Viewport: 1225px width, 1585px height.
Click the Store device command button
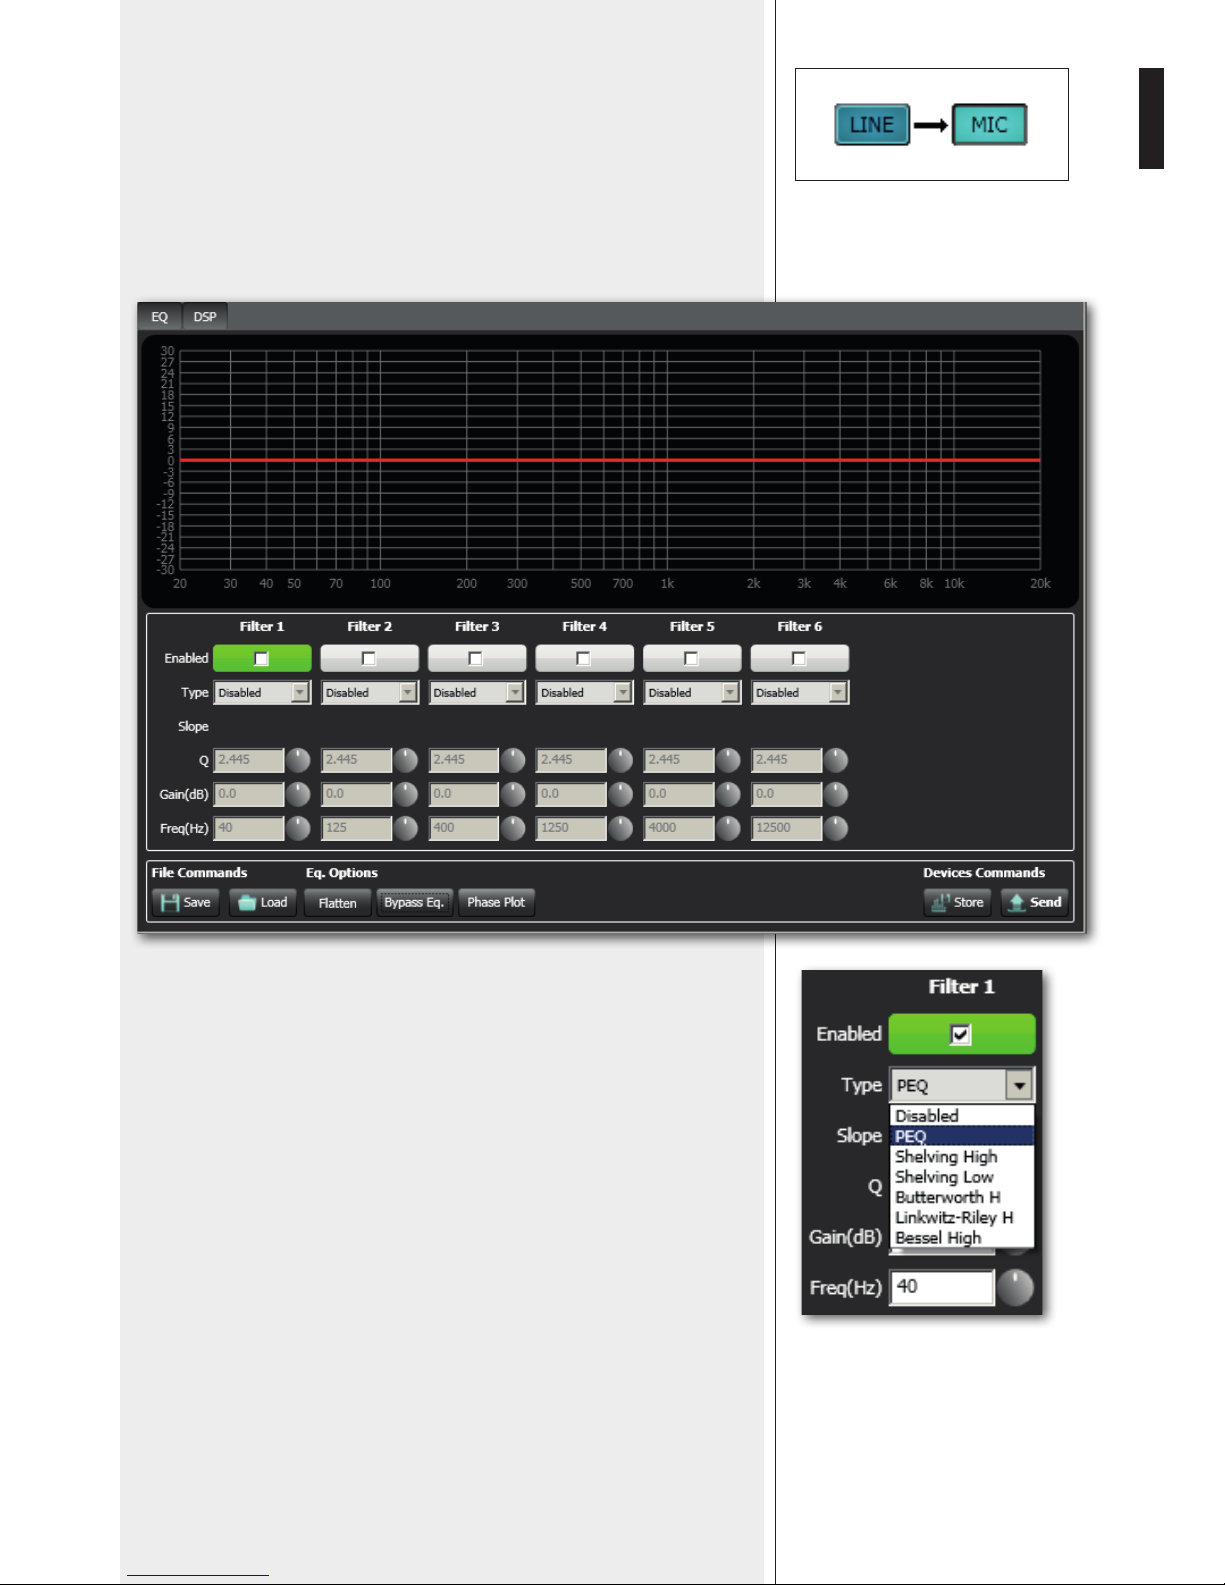coord(957,902)
